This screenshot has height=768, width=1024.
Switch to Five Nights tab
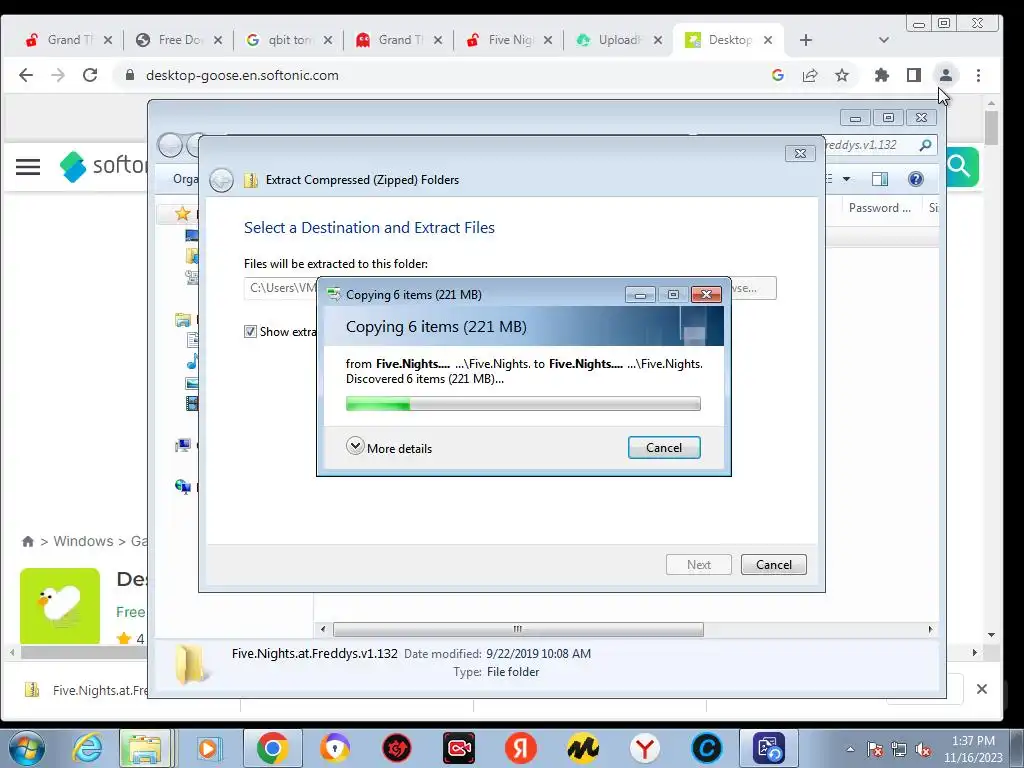click(508, 40)
